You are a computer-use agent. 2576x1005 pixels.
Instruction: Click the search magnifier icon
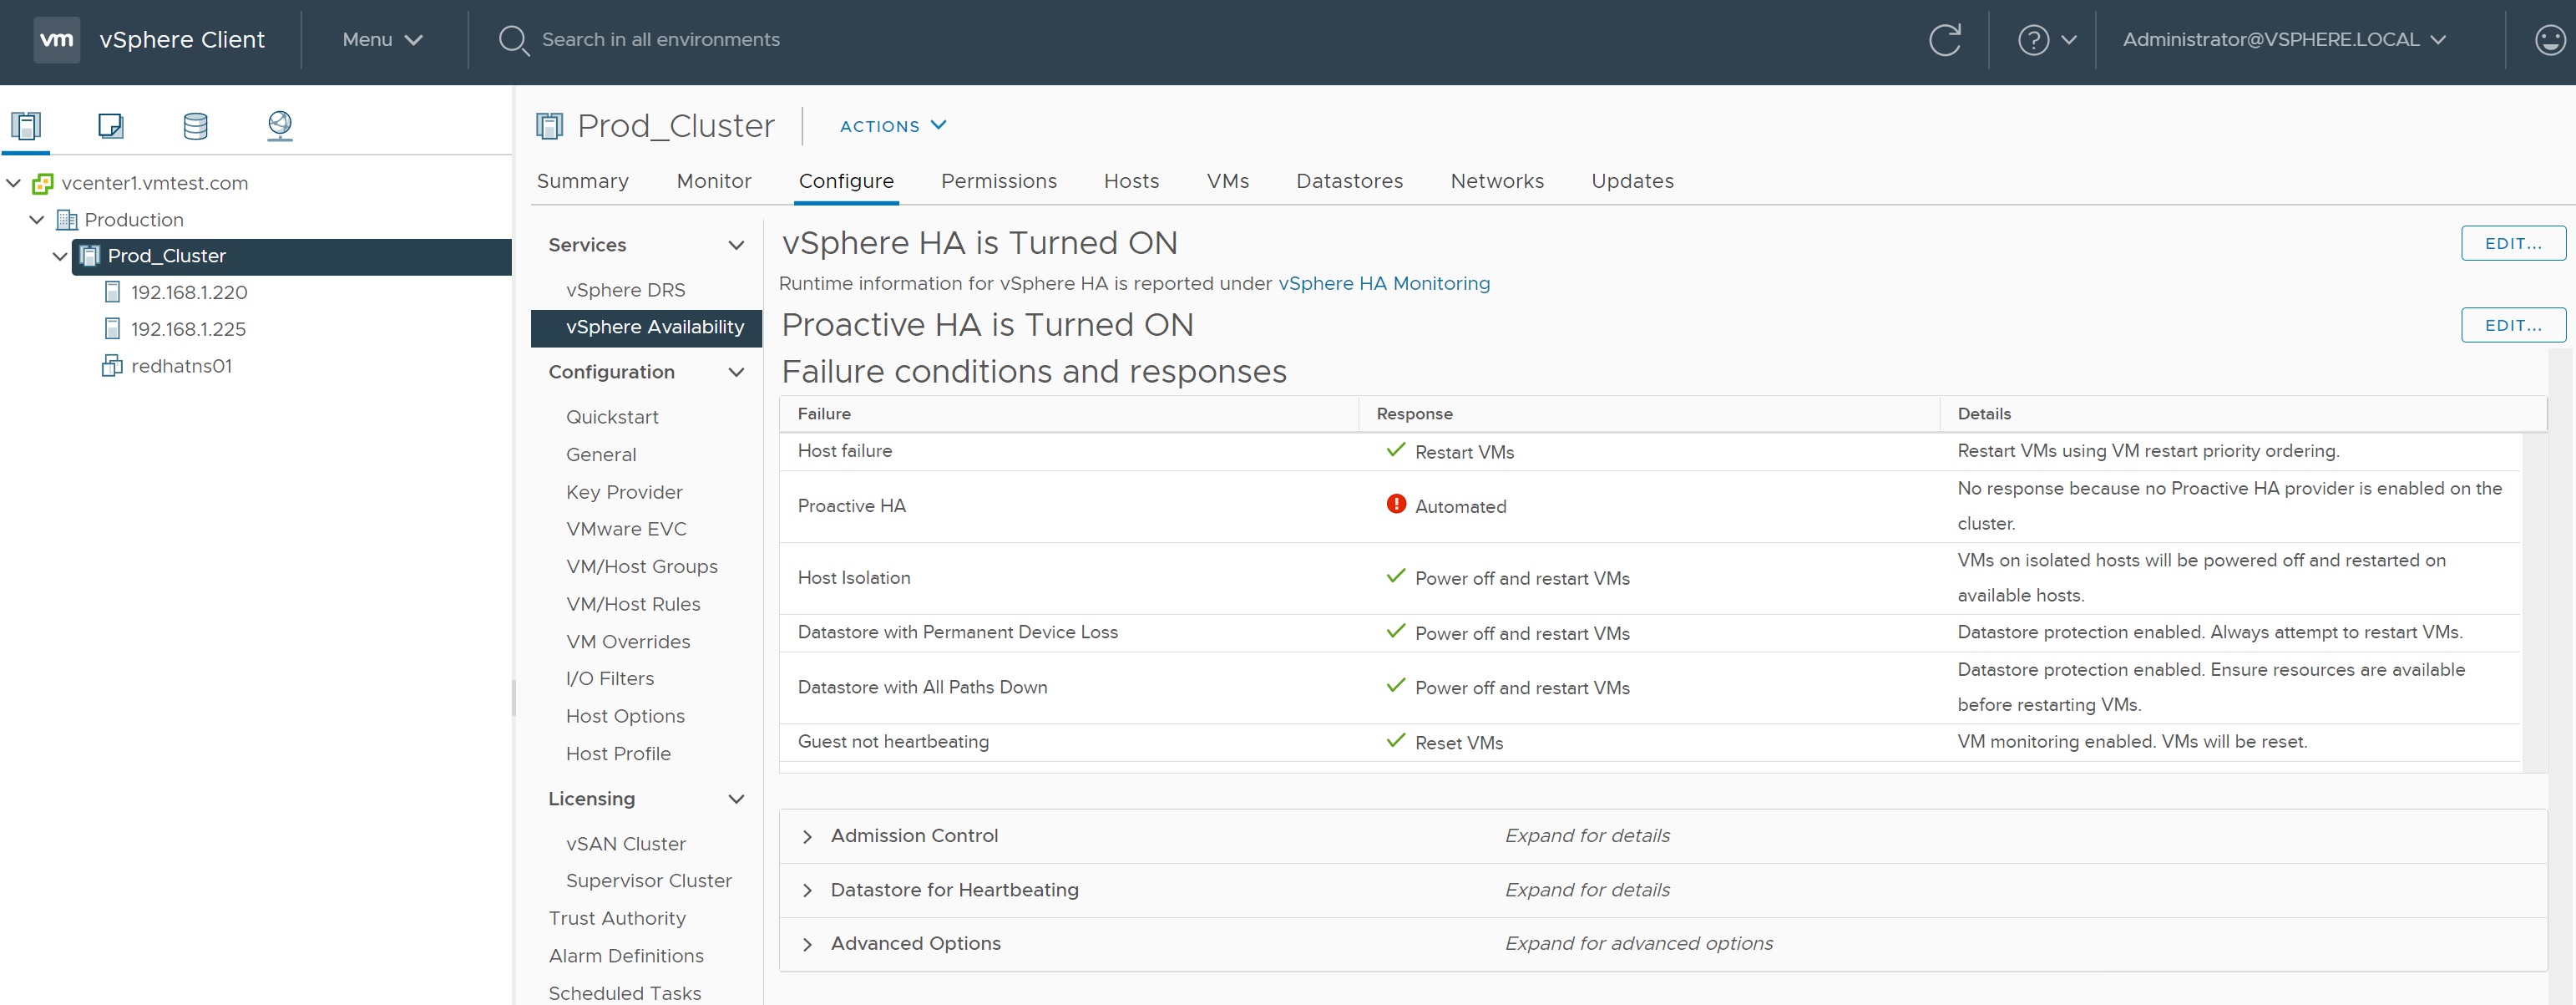click(x=514, y=41)
